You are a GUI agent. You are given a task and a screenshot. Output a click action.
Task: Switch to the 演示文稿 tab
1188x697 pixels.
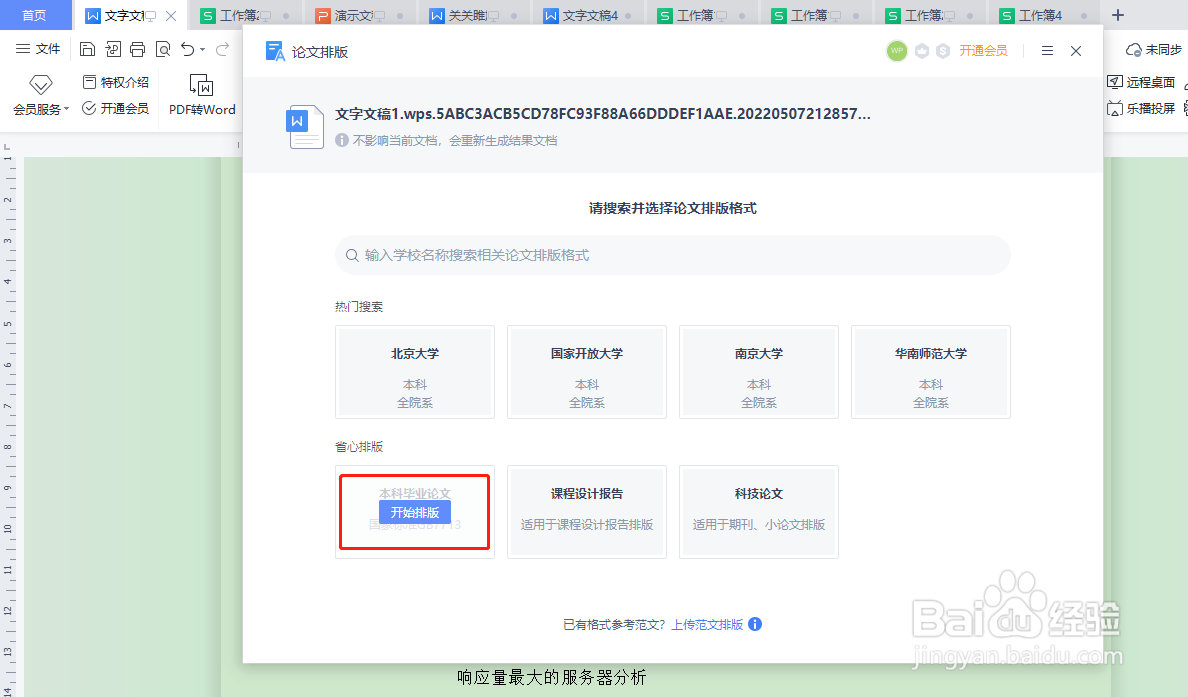pyautogui.click(x=359, y=15)
